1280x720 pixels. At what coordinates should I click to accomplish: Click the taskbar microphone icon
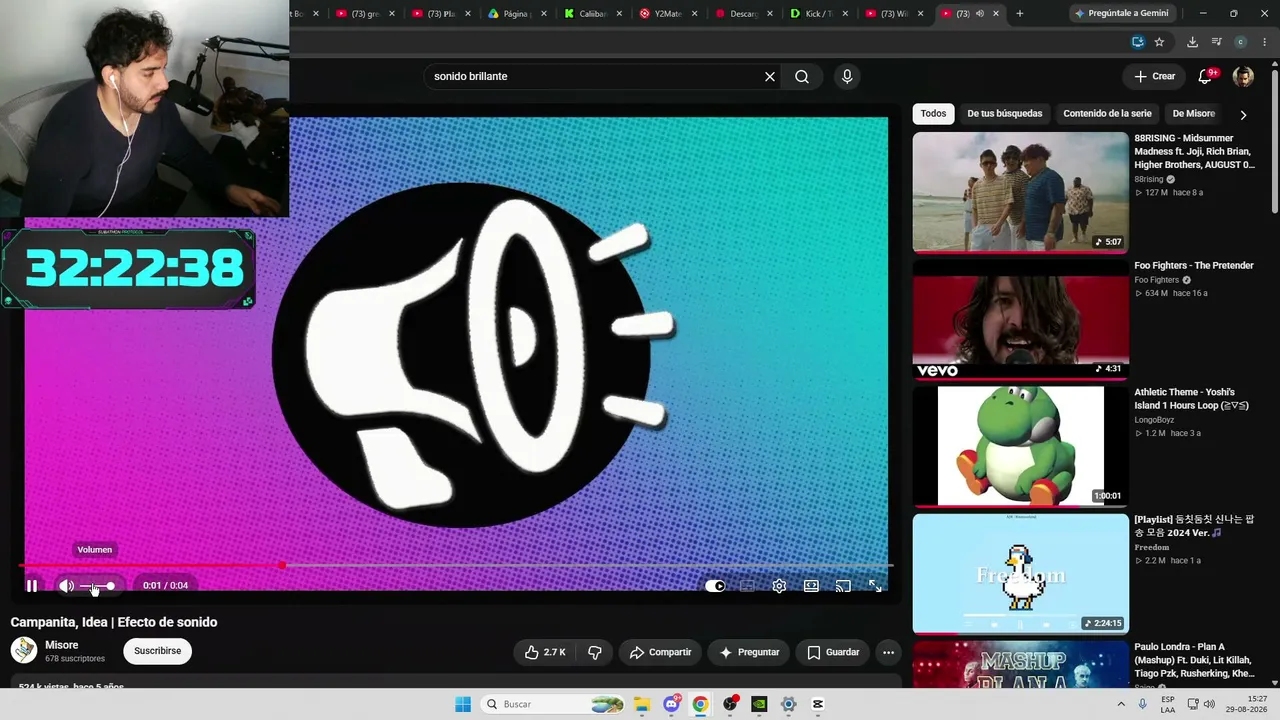click(1142, 704)
